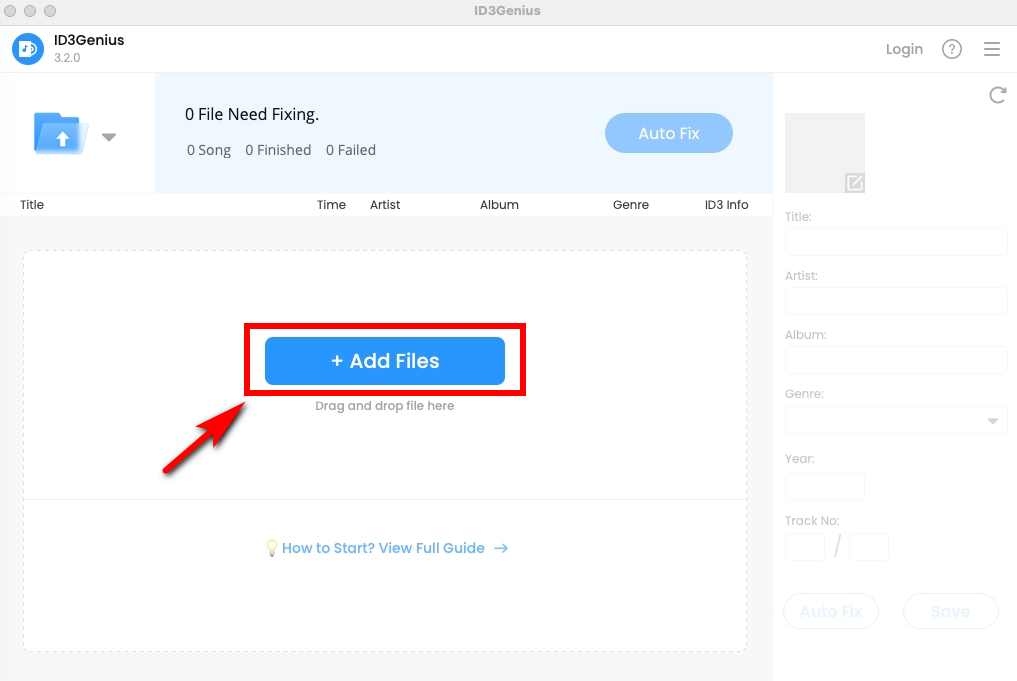Click the '0 Failed' counter text
The image size is (1017, 681).
tap(351, 150)
